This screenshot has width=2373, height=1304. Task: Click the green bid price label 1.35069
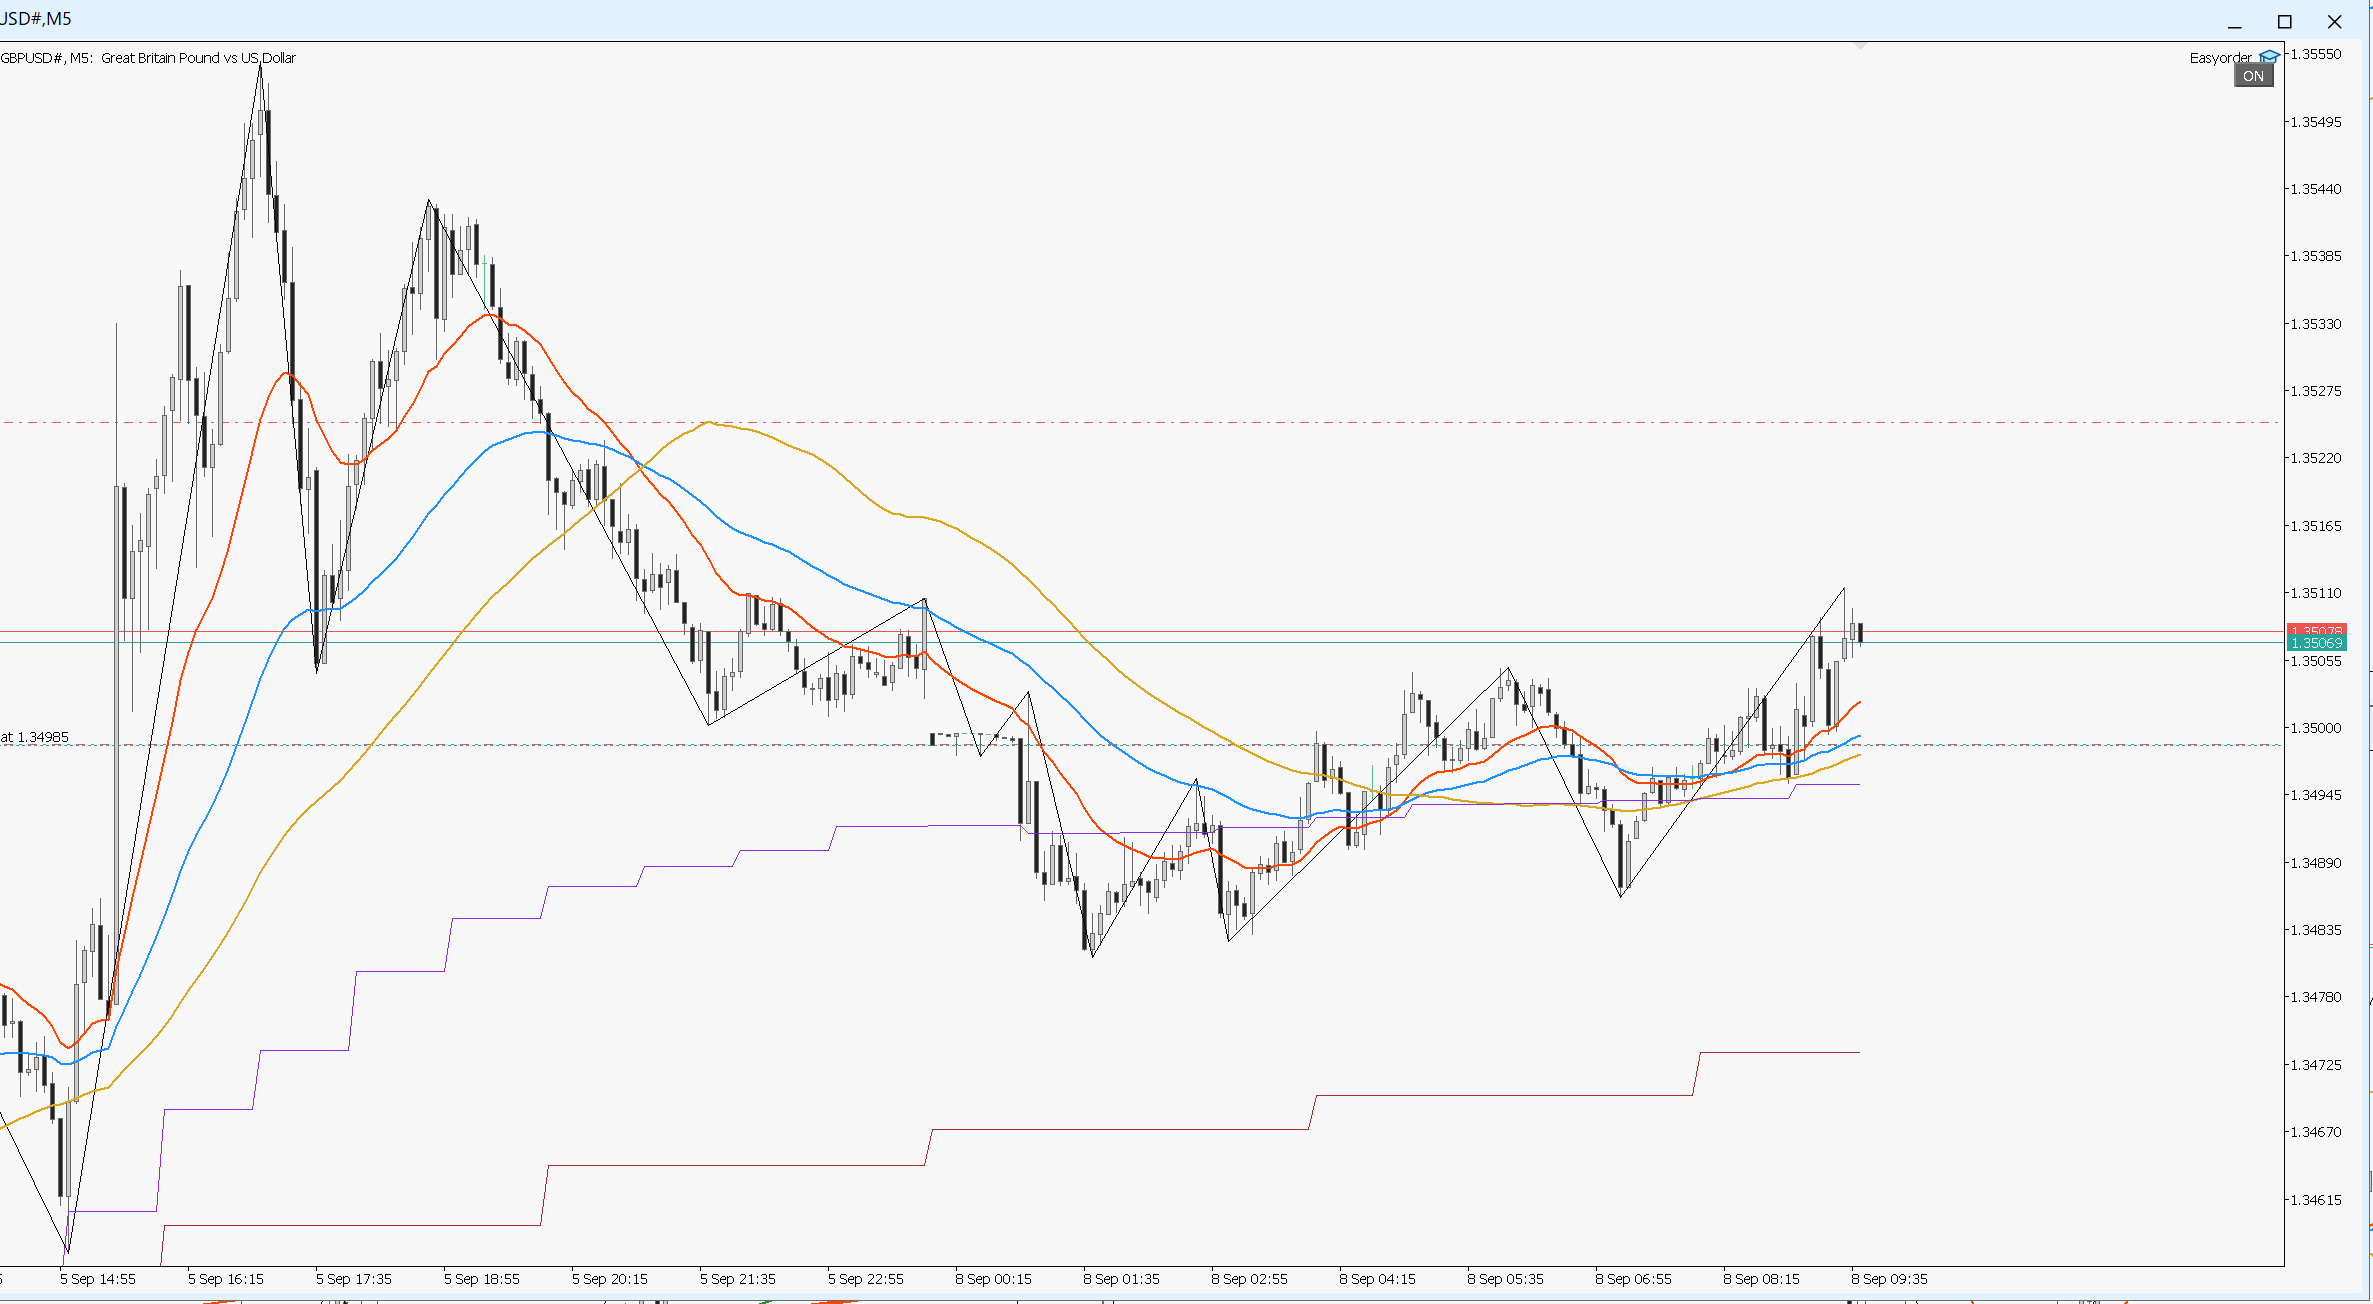pos(2316,643)
